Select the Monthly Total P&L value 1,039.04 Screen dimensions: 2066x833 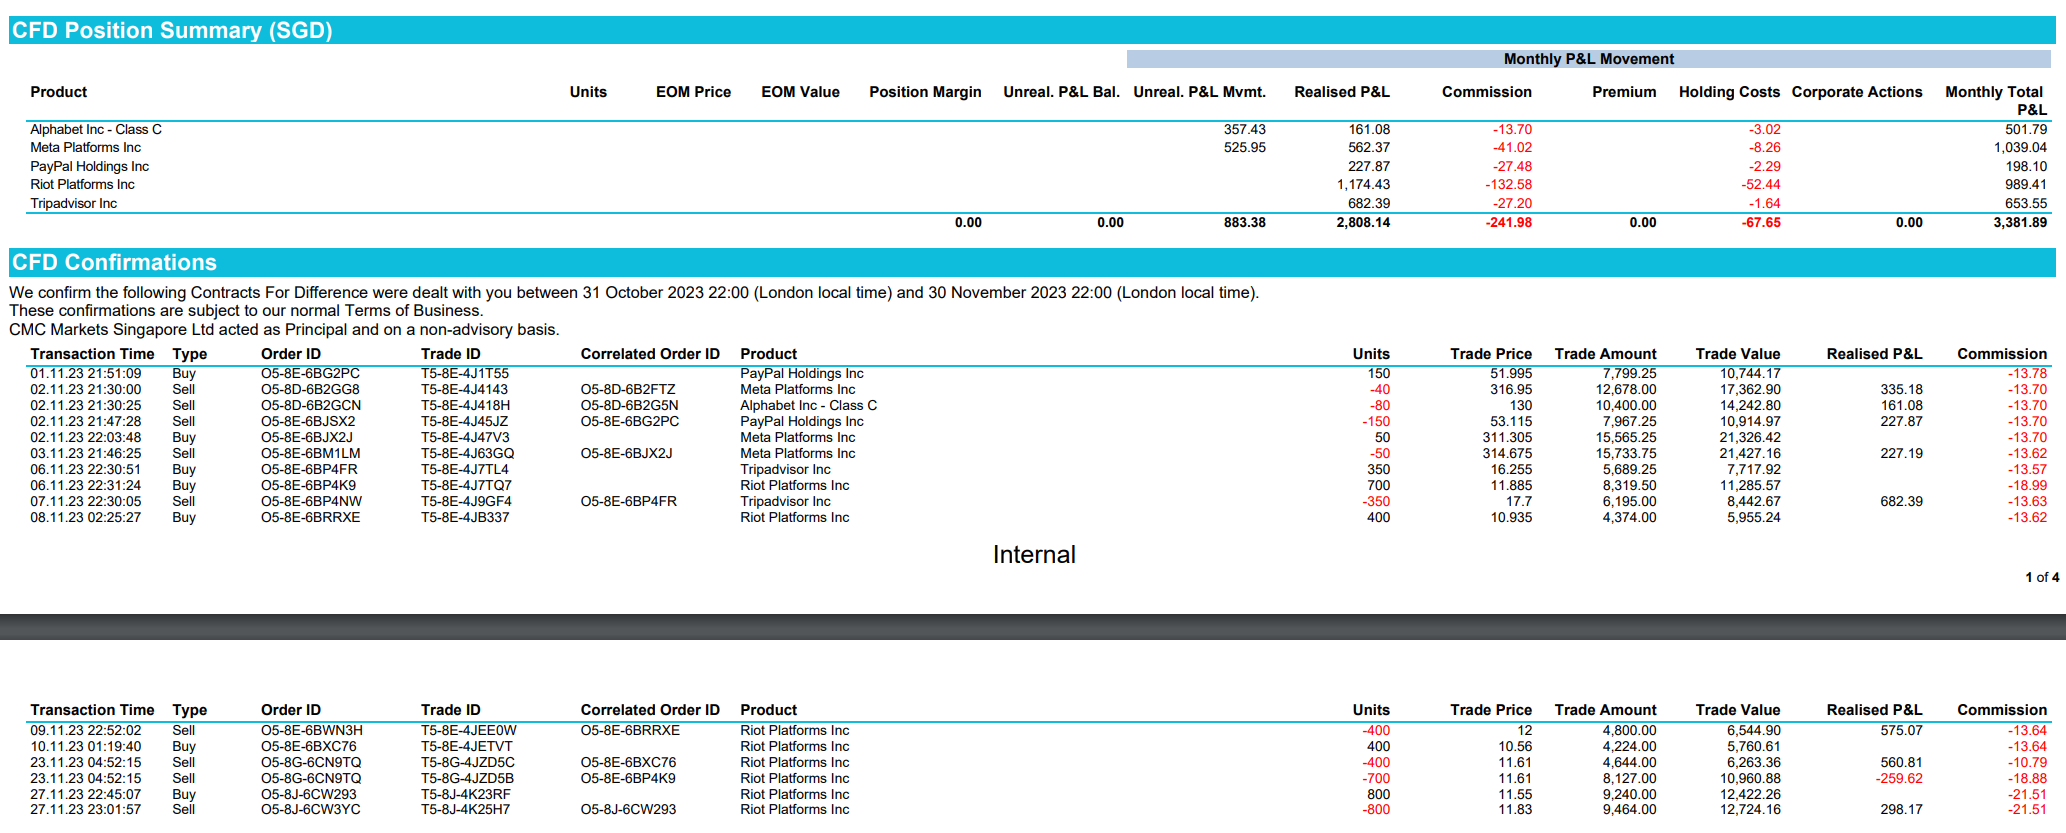(2020, 147)
